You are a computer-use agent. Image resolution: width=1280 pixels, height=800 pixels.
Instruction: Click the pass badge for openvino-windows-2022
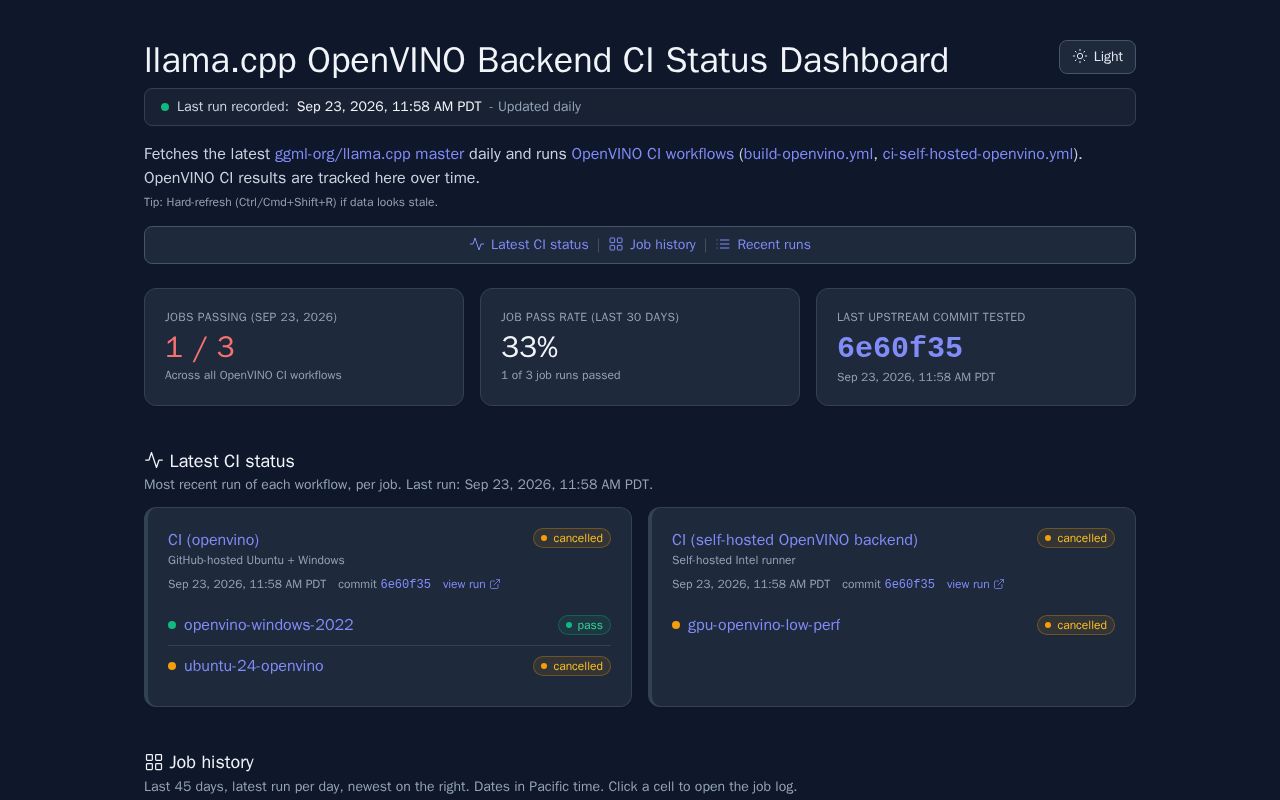click(x=584, y=625)
